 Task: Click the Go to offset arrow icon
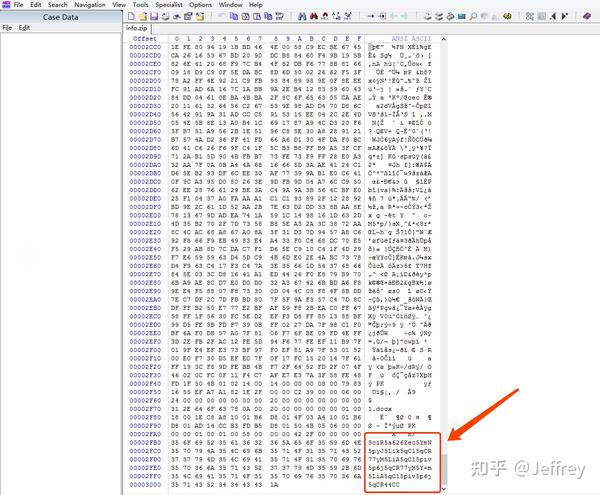tap(370, 16)
